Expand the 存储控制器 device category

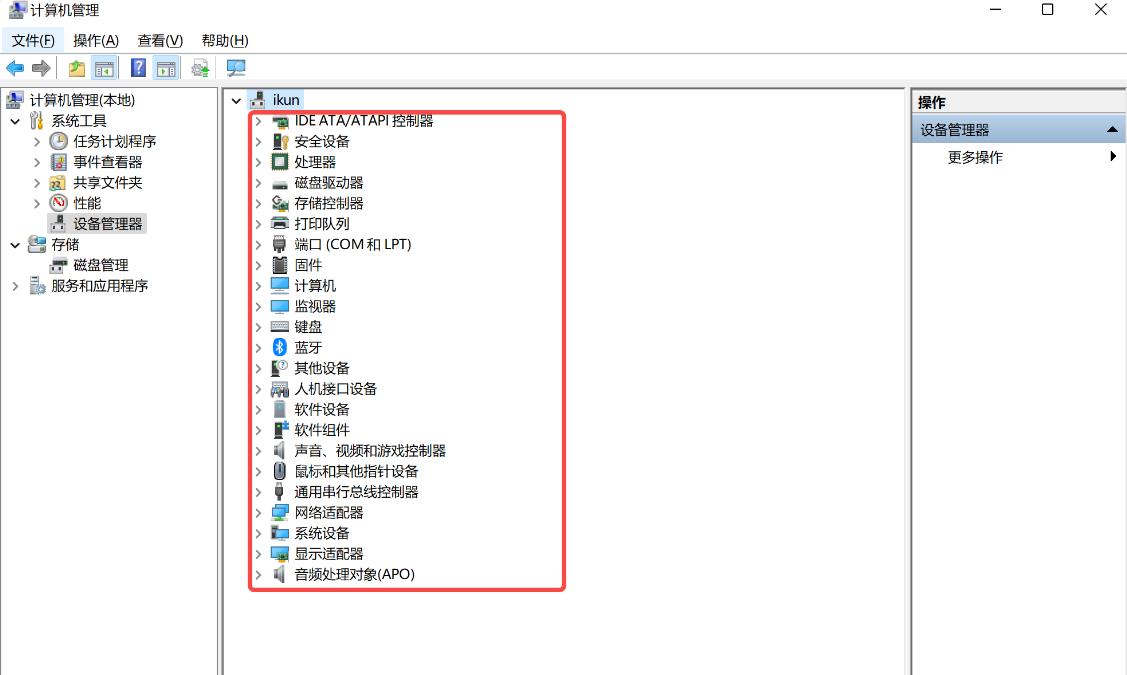pos(259,203)
